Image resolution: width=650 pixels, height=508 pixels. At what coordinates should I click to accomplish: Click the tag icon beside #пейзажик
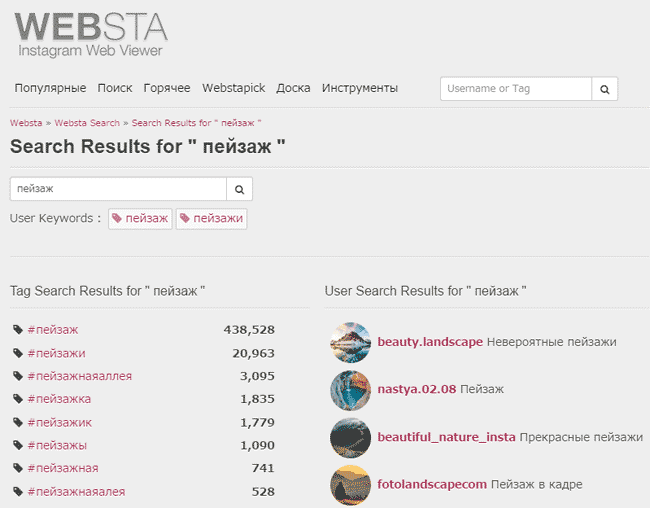tap(18, 423)
